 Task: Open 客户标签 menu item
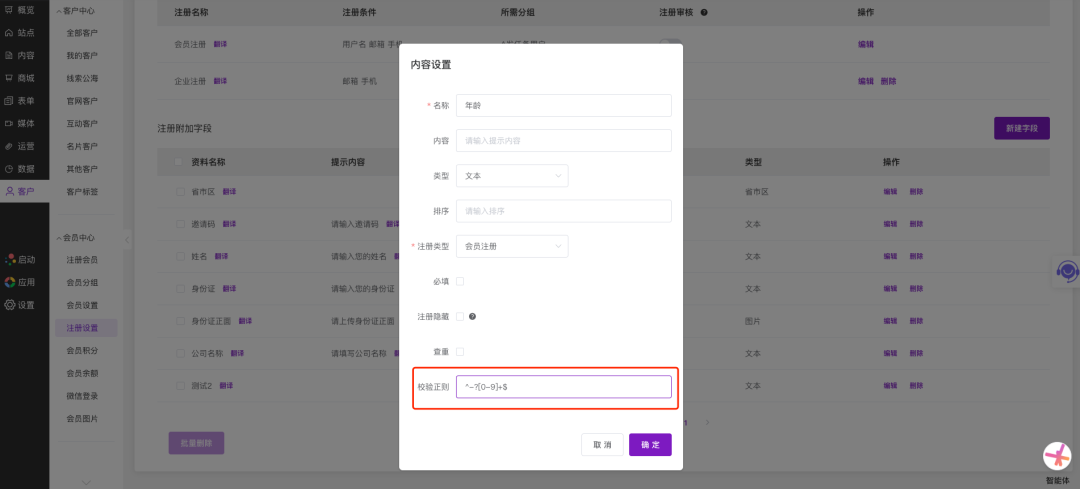(x=82, y=191)
